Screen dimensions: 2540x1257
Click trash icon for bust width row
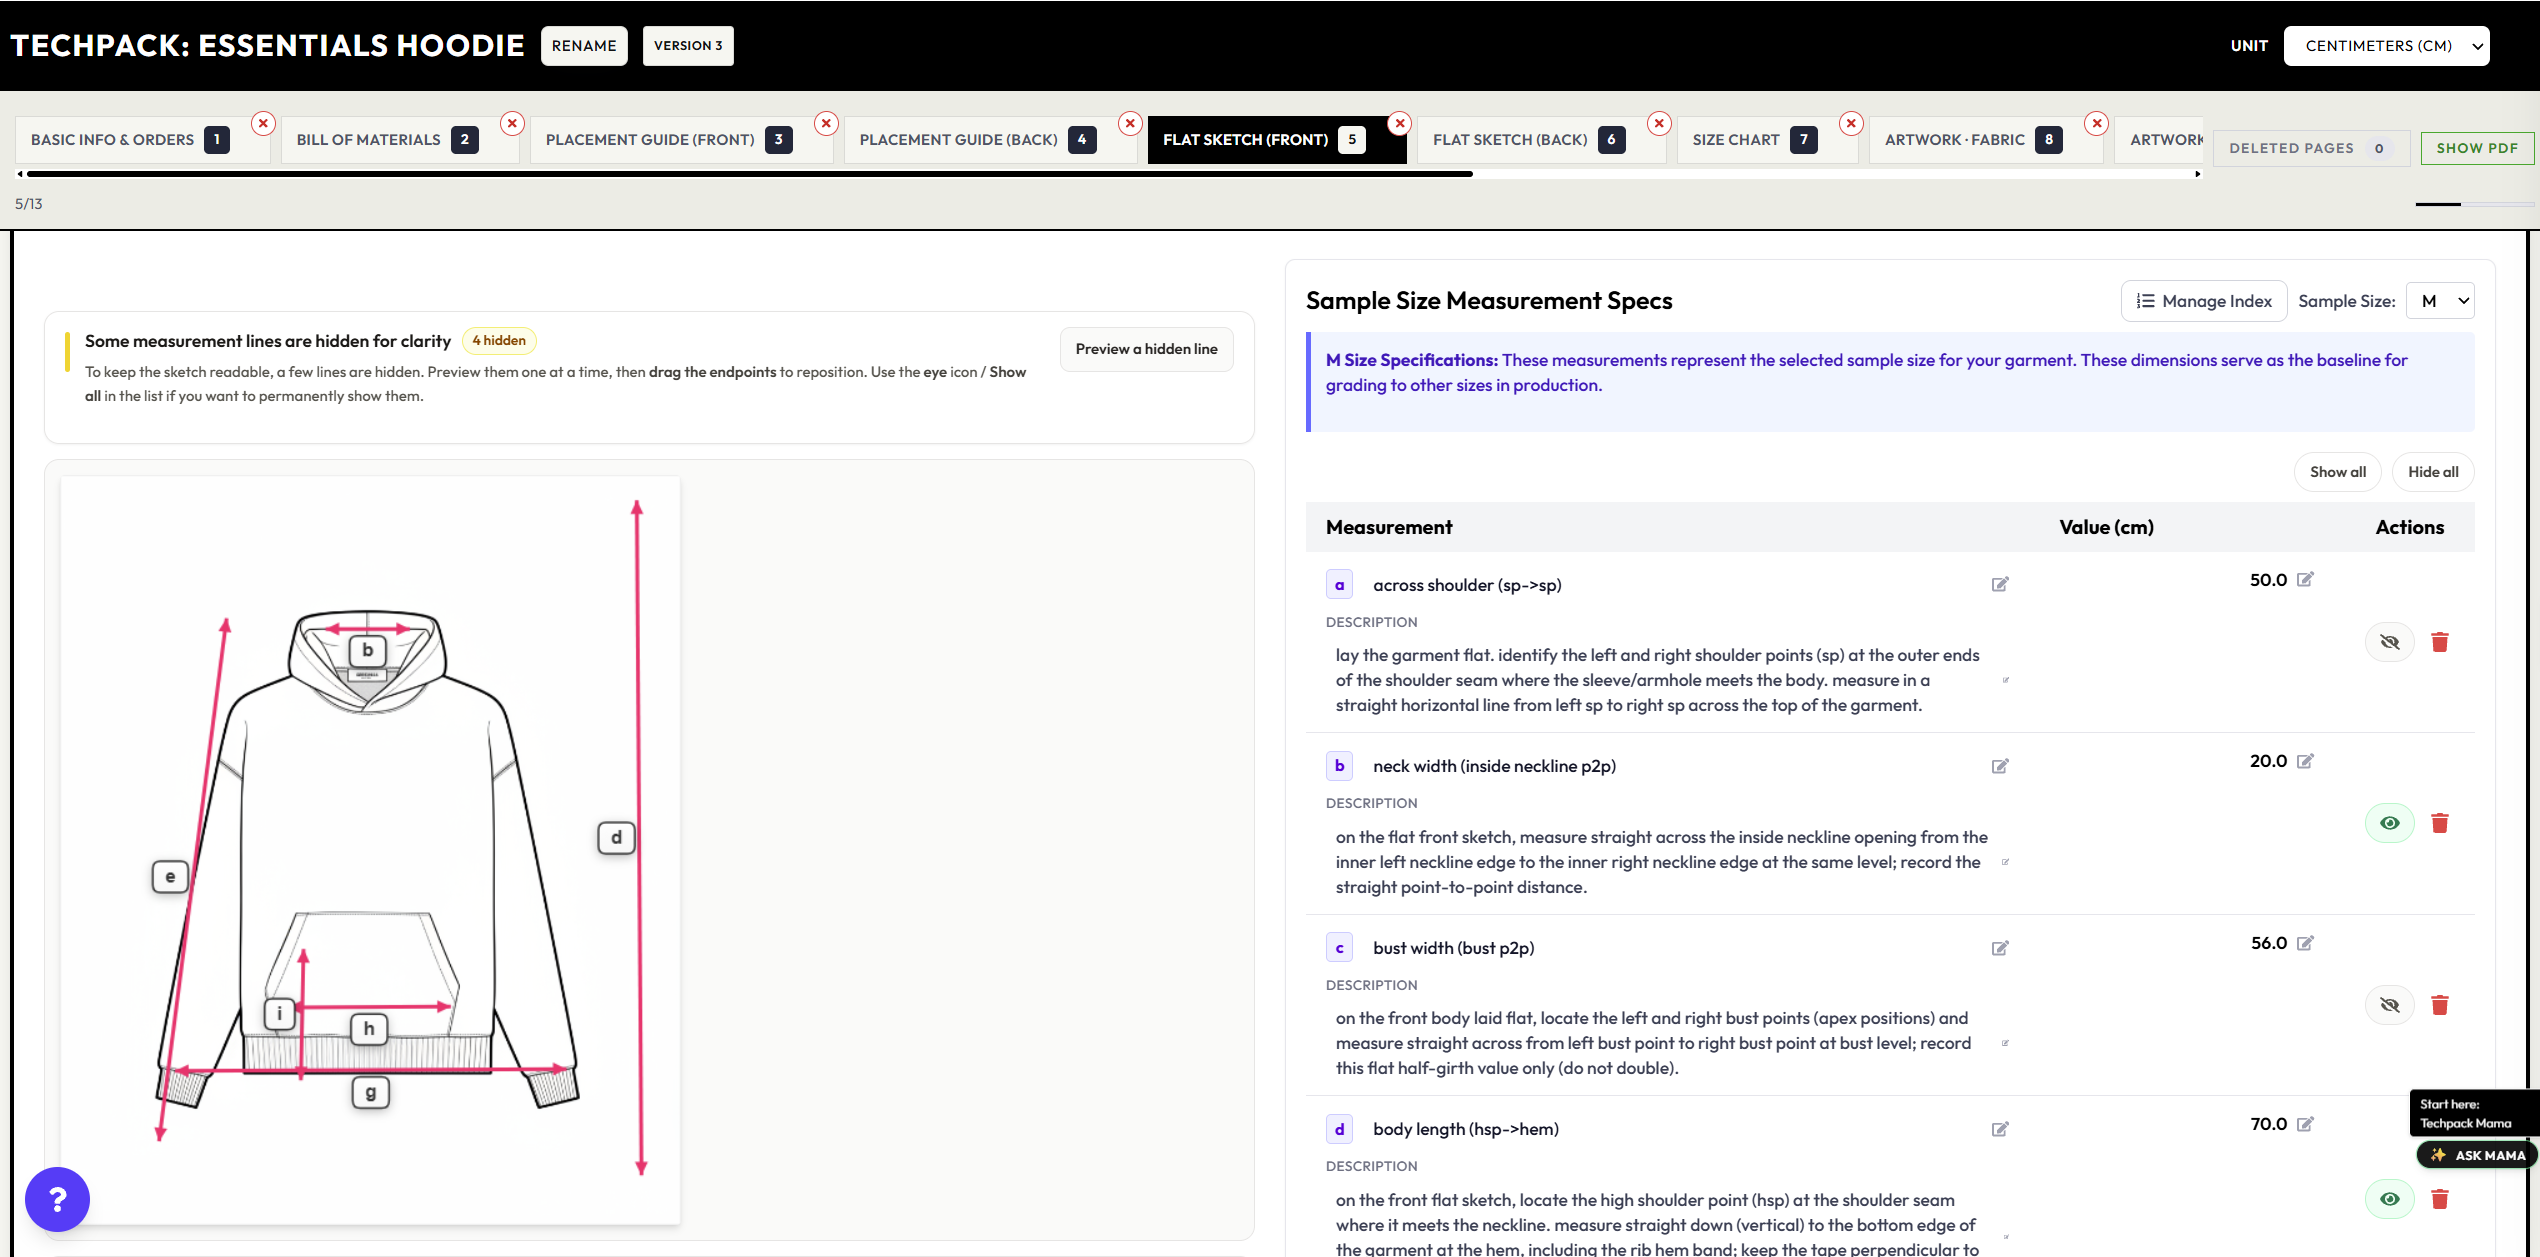(x=2439, y=1005)
